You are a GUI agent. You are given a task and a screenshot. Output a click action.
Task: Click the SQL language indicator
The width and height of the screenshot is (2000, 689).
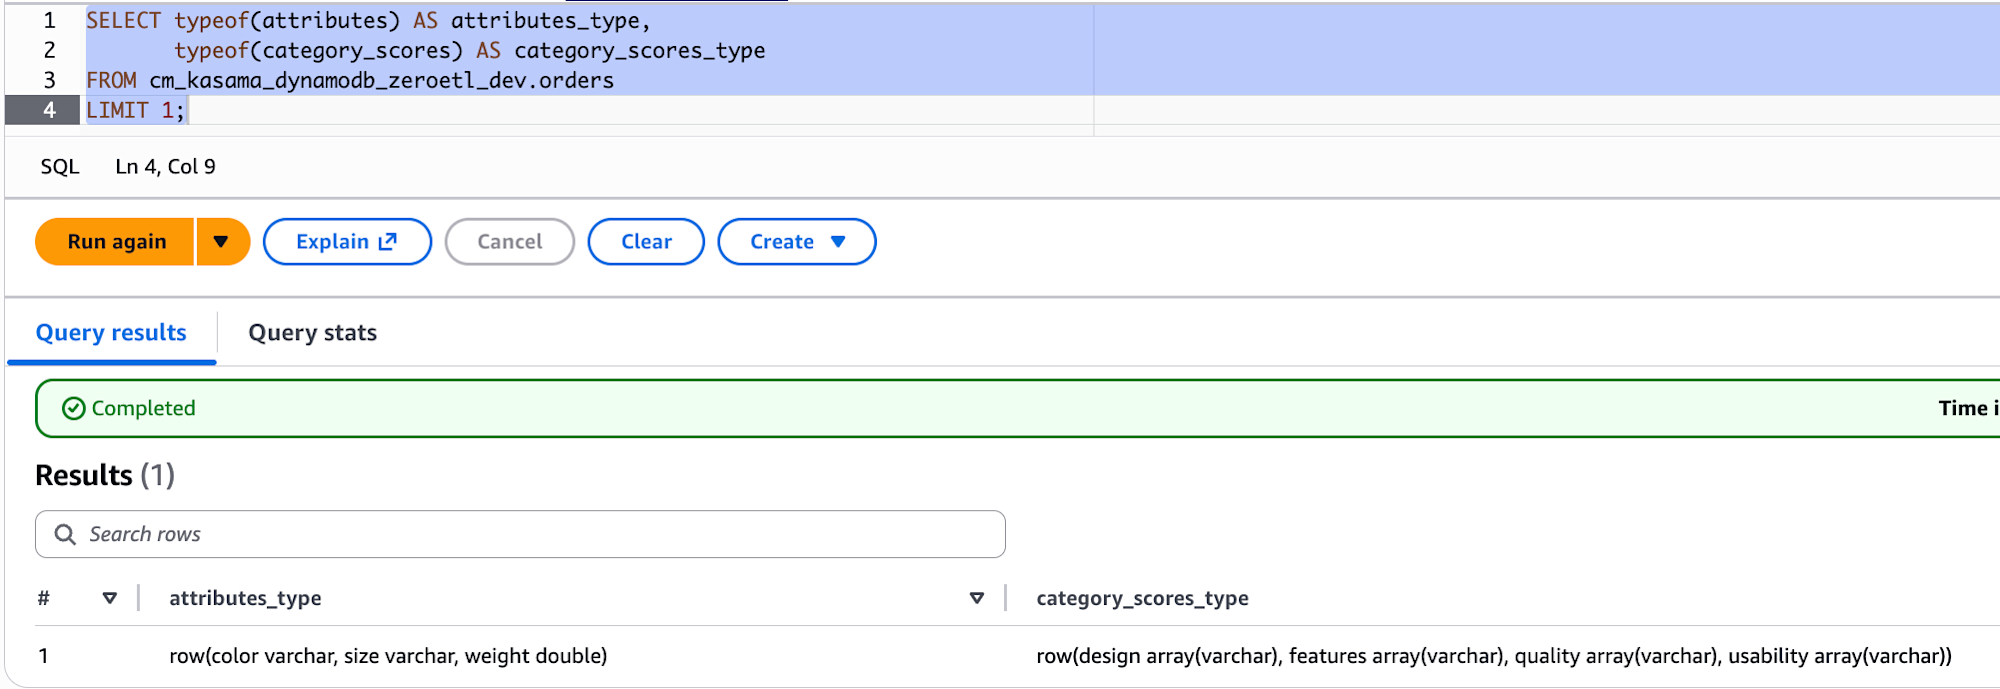[x=60, y=167]
